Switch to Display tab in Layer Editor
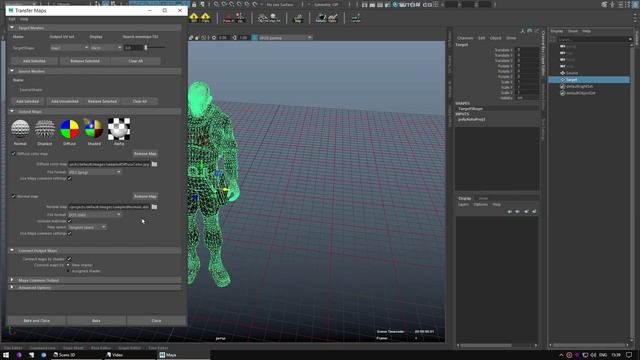This screenshot has height=360, width=640. 464,198
